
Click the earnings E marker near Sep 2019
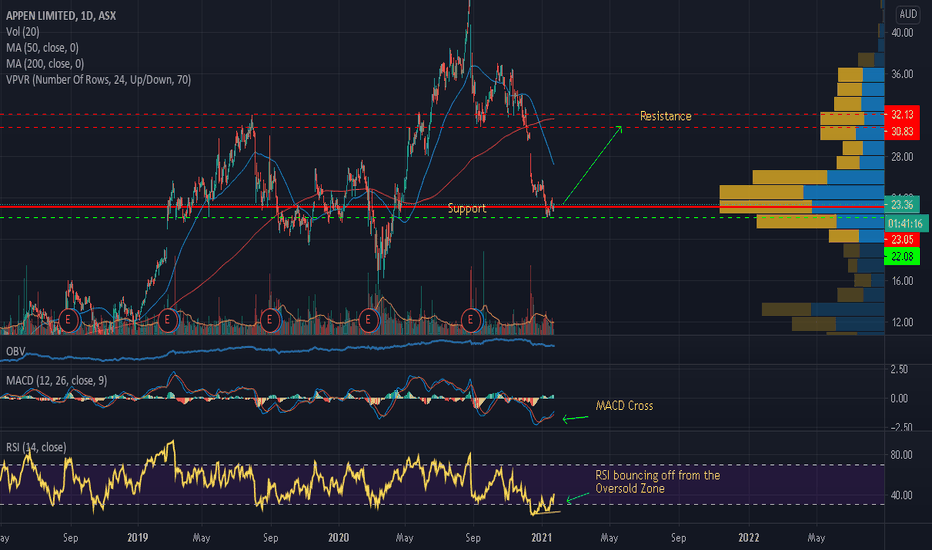270,320
